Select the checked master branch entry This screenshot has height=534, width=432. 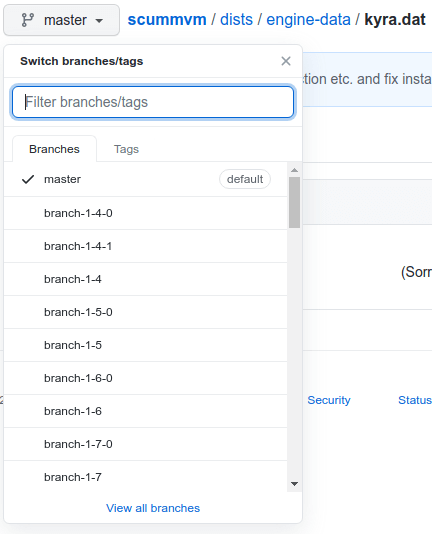pos(145,179)
